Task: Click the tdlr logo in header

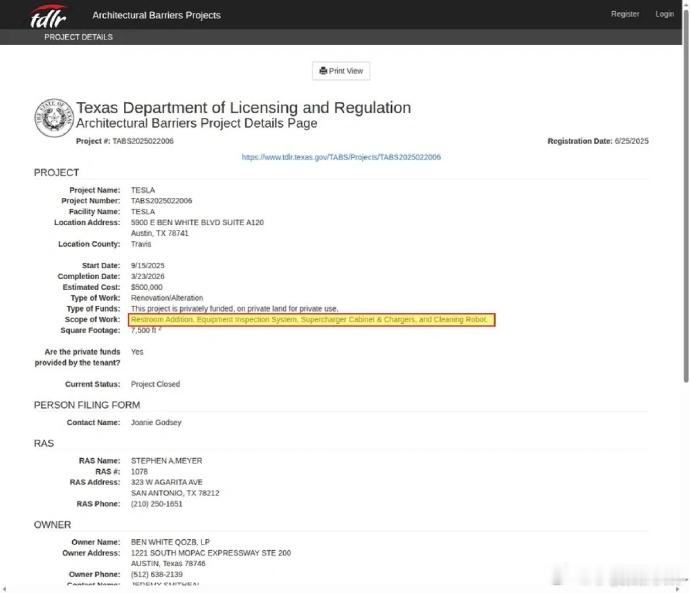Action: click(48, 17)
